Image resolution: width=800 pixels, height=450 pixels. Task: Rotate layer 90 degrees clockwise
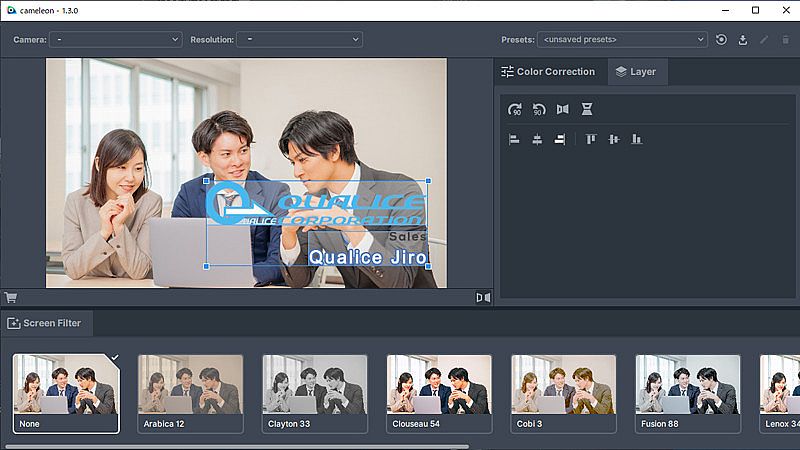click(515, 109)
